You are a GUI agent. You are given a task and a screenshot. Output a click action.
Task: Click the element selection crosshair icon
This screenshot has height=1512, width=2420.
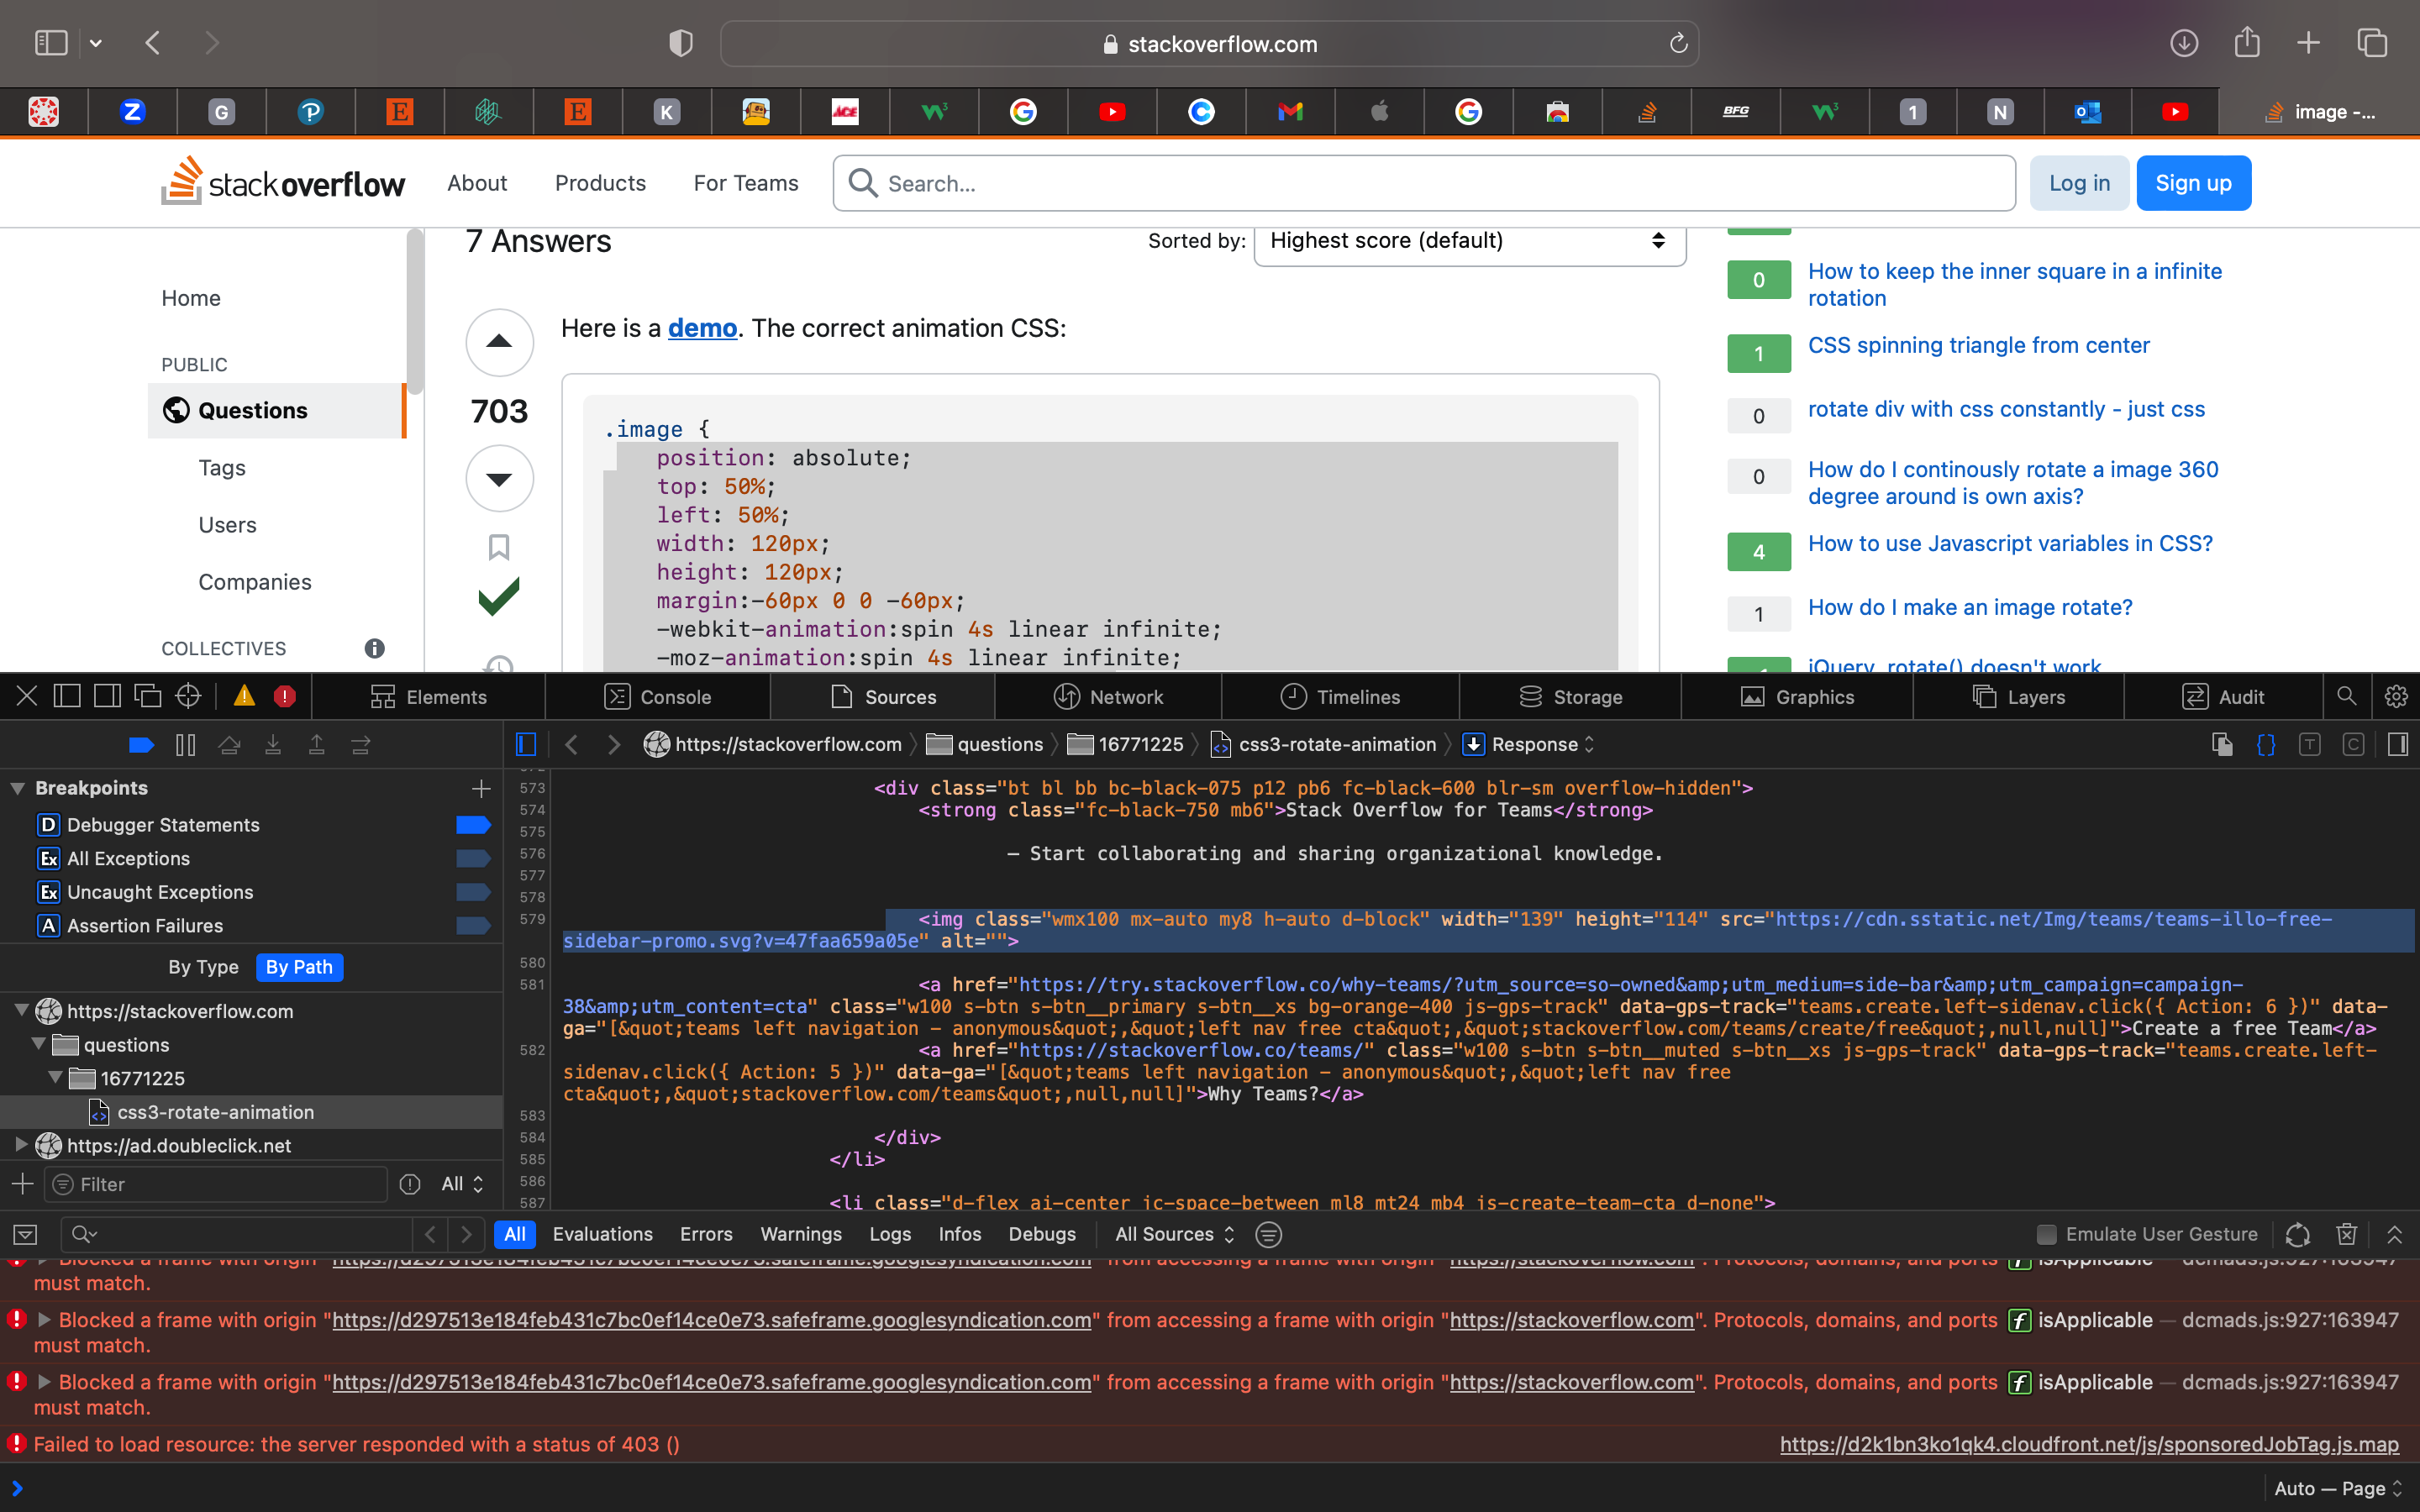click(188, 696)
